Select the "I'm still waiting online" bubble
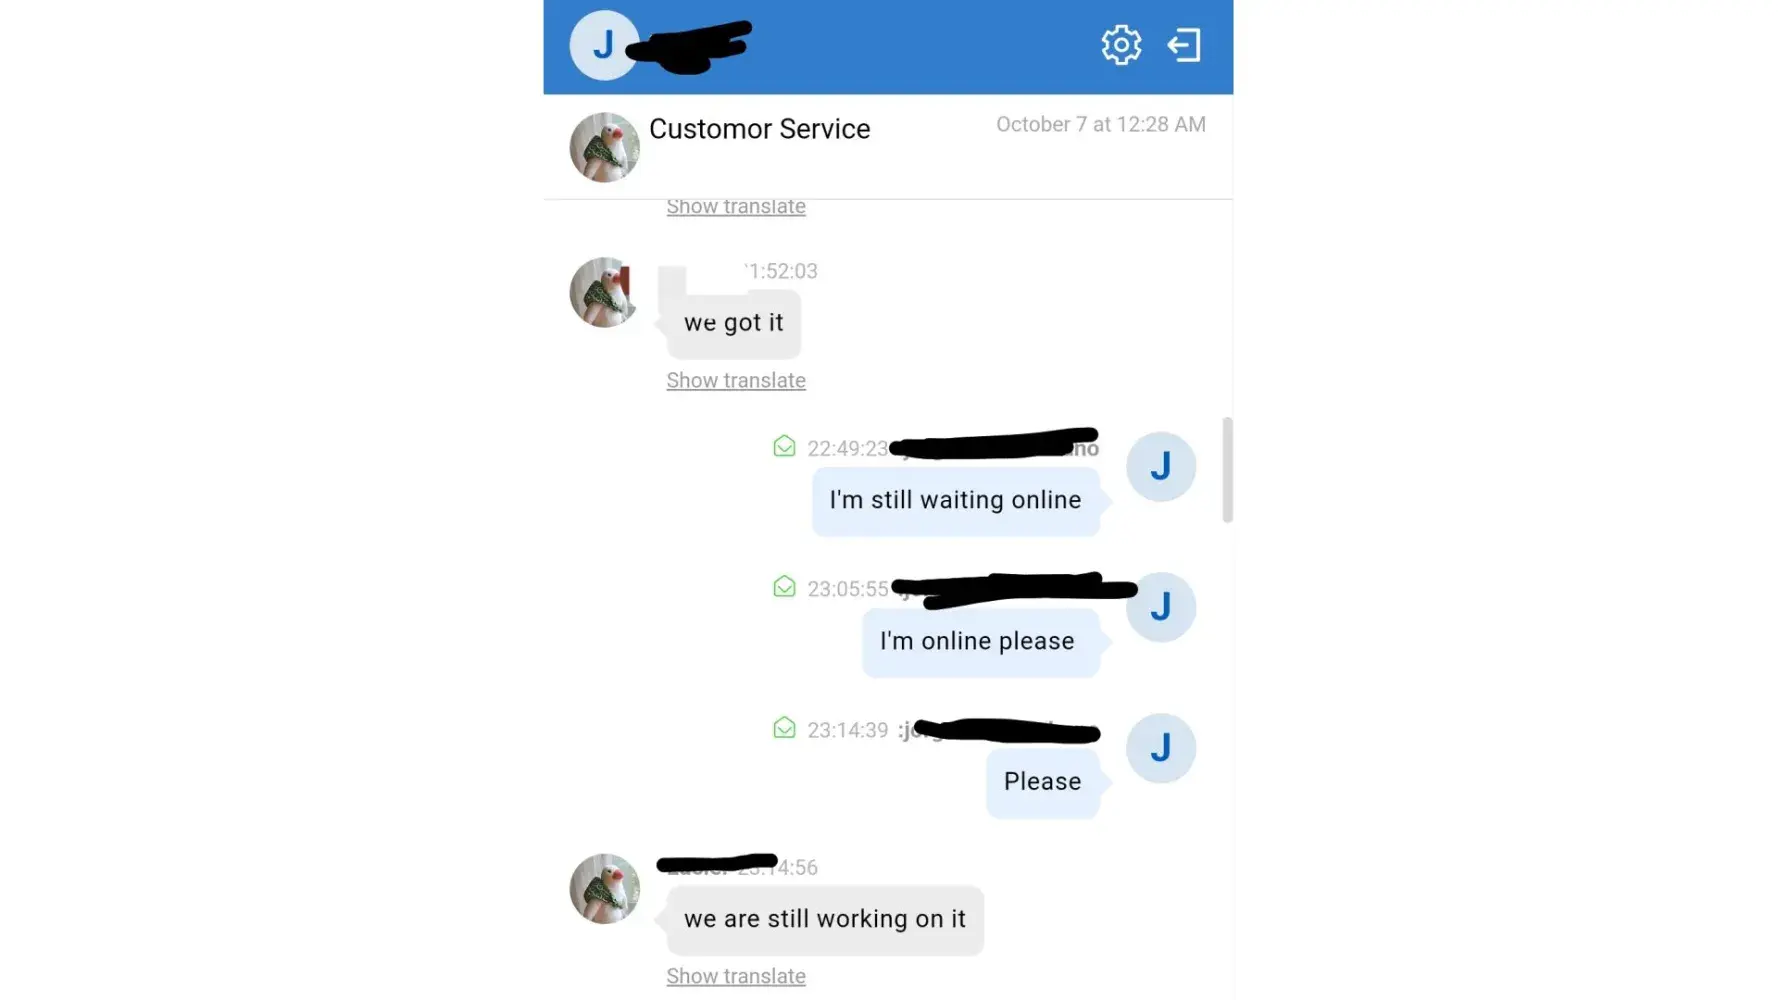This screenshot has height=1000, width=1778. 956,500
